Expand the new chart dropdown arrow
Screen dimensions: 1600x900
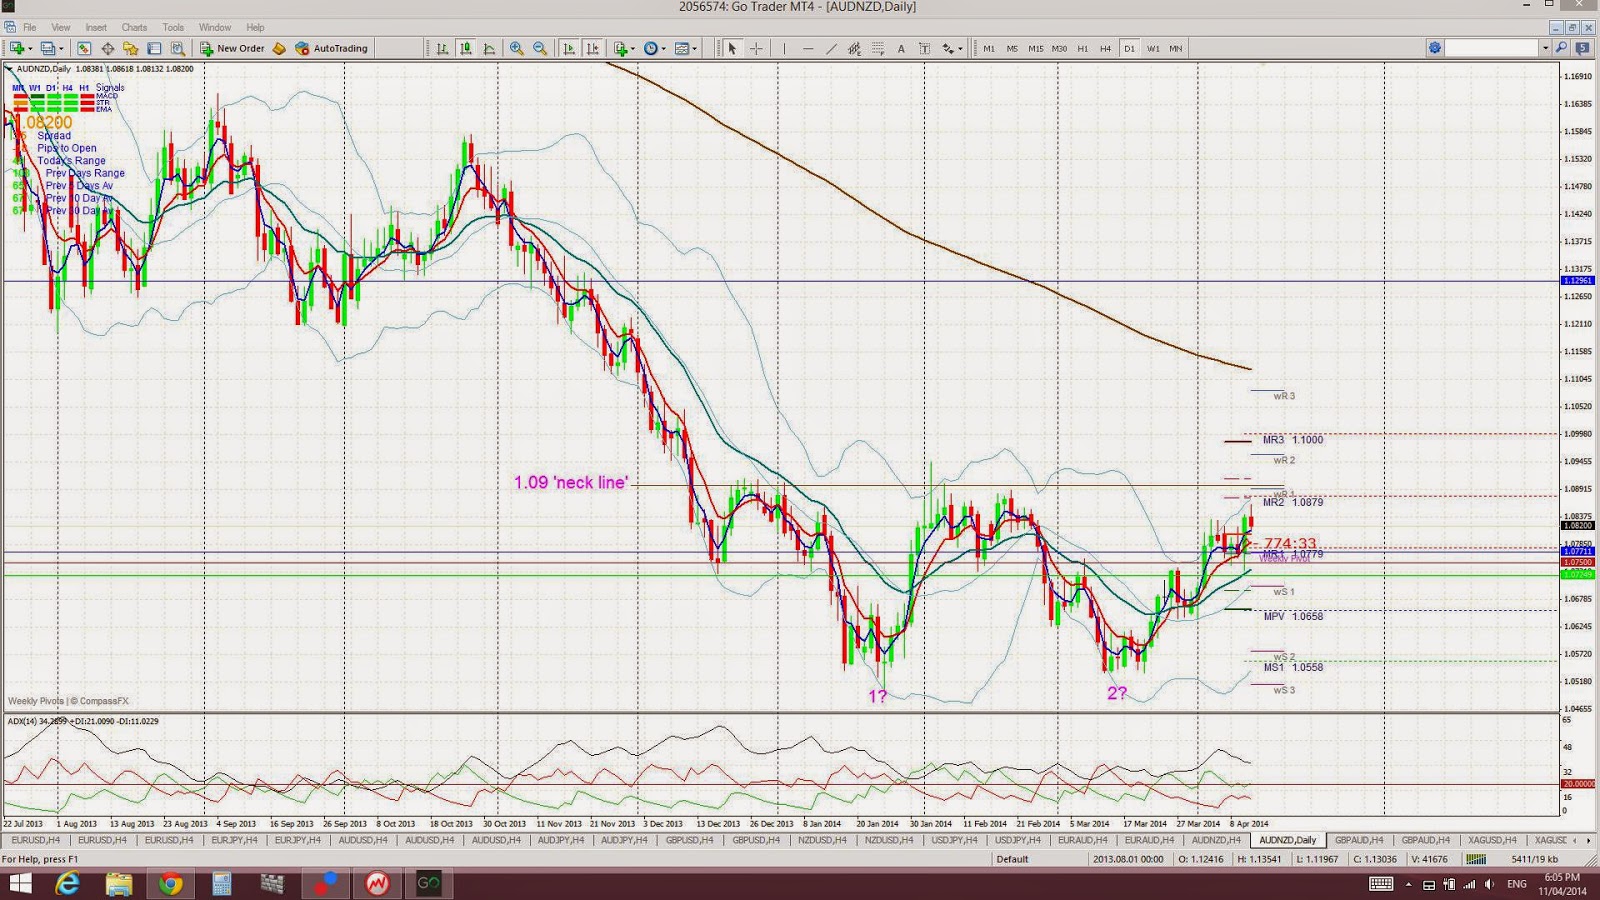[30, 48]
